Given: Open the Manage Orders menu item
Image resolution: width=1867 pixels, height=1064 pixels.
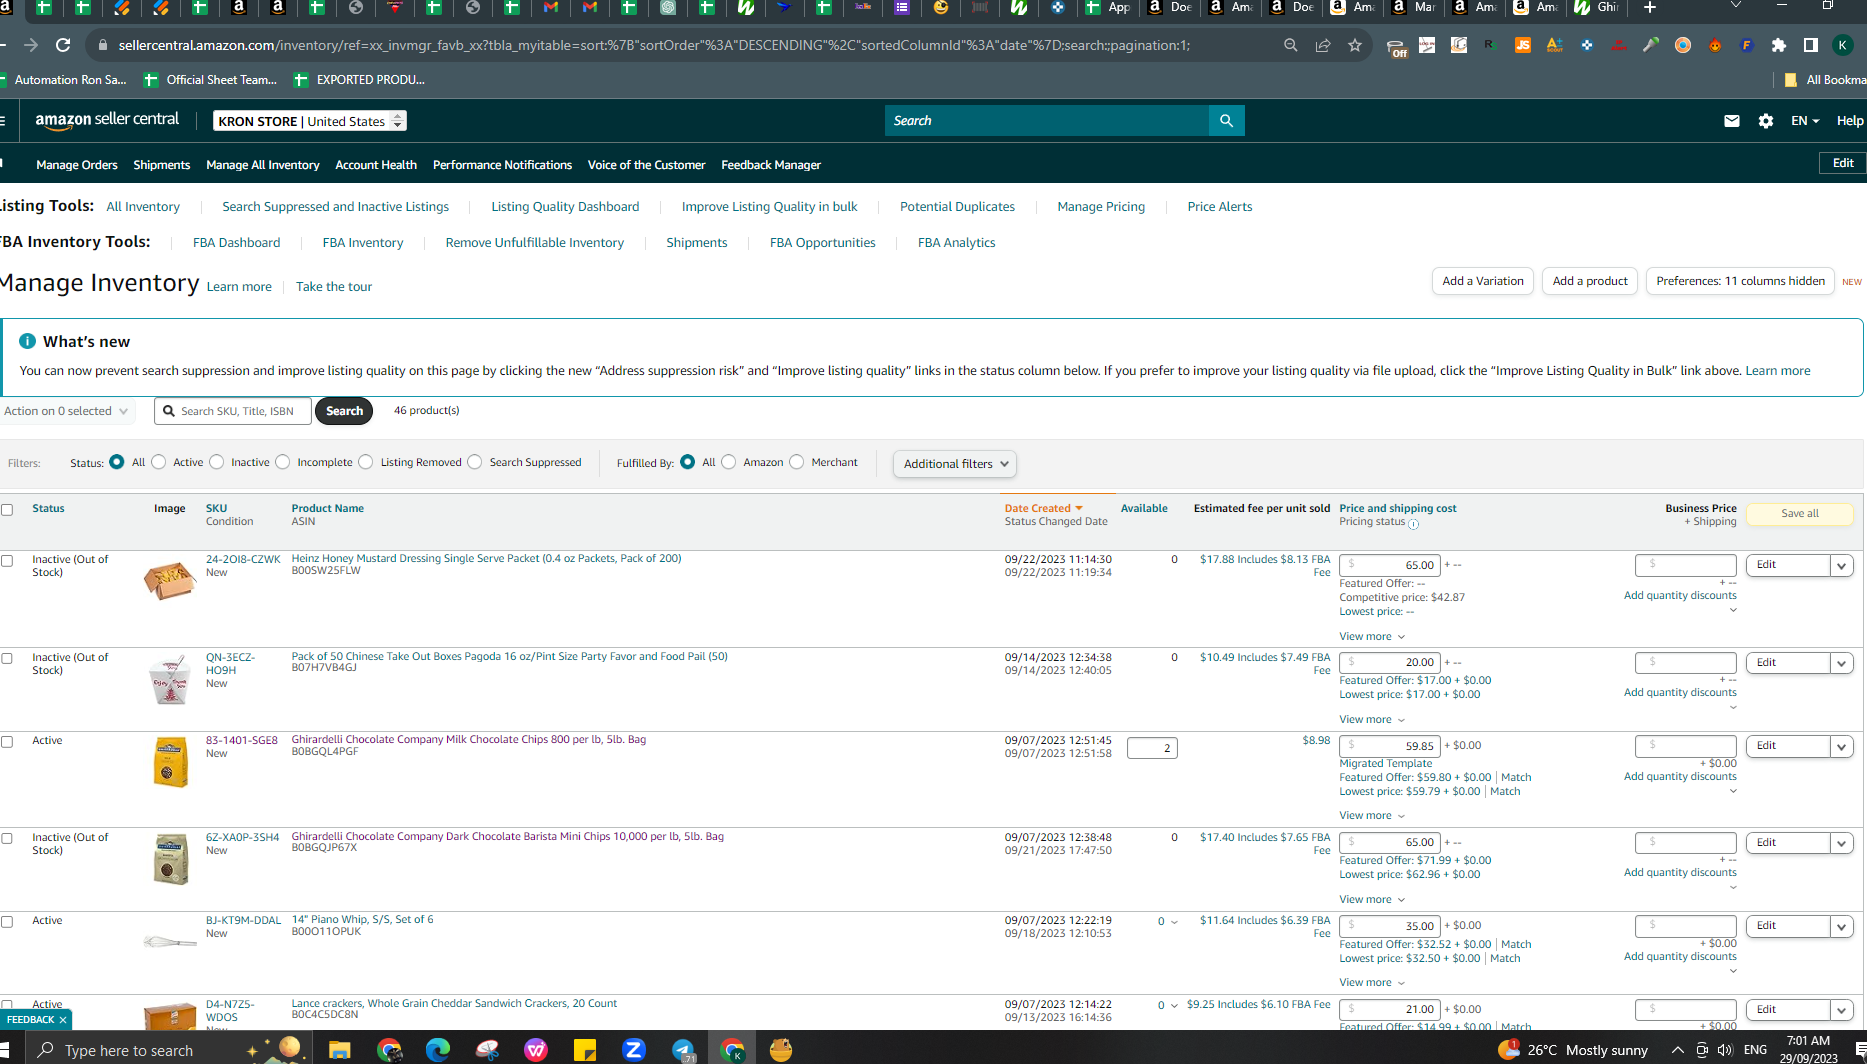Looking at the screenshot, I should [x=77, y=165].
